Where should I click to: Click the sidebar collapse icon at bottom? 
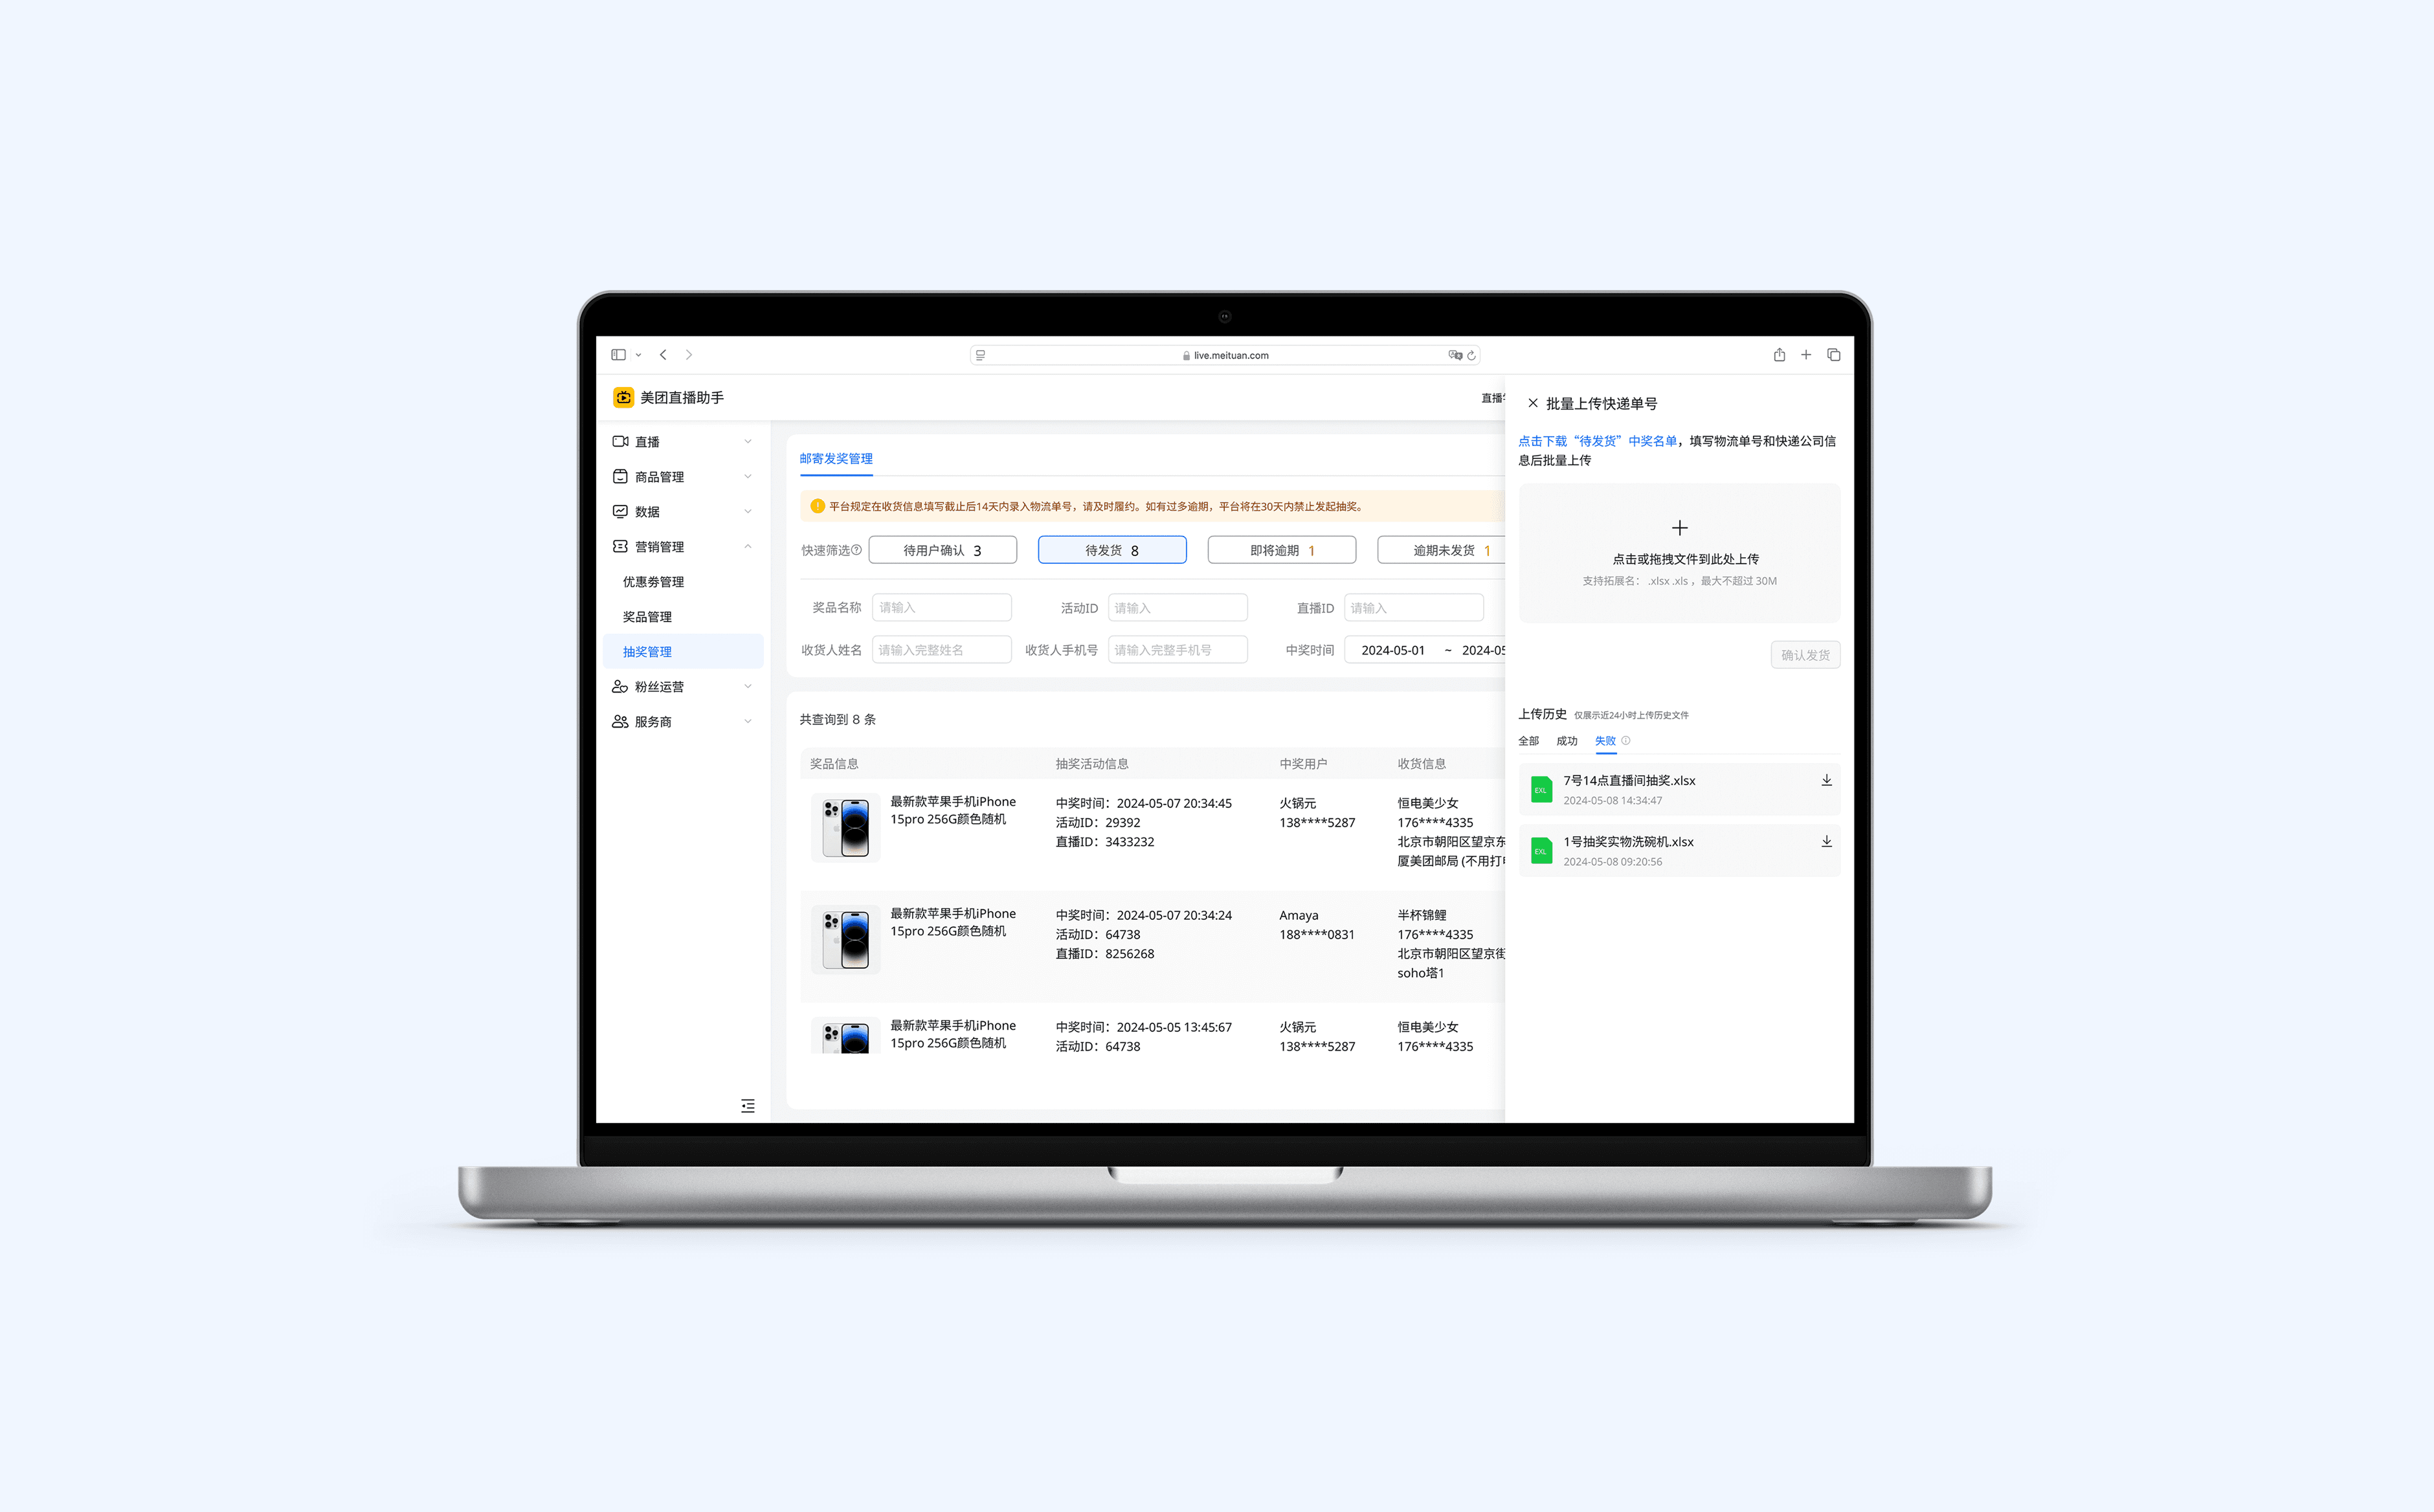(x=747, y=1105)
